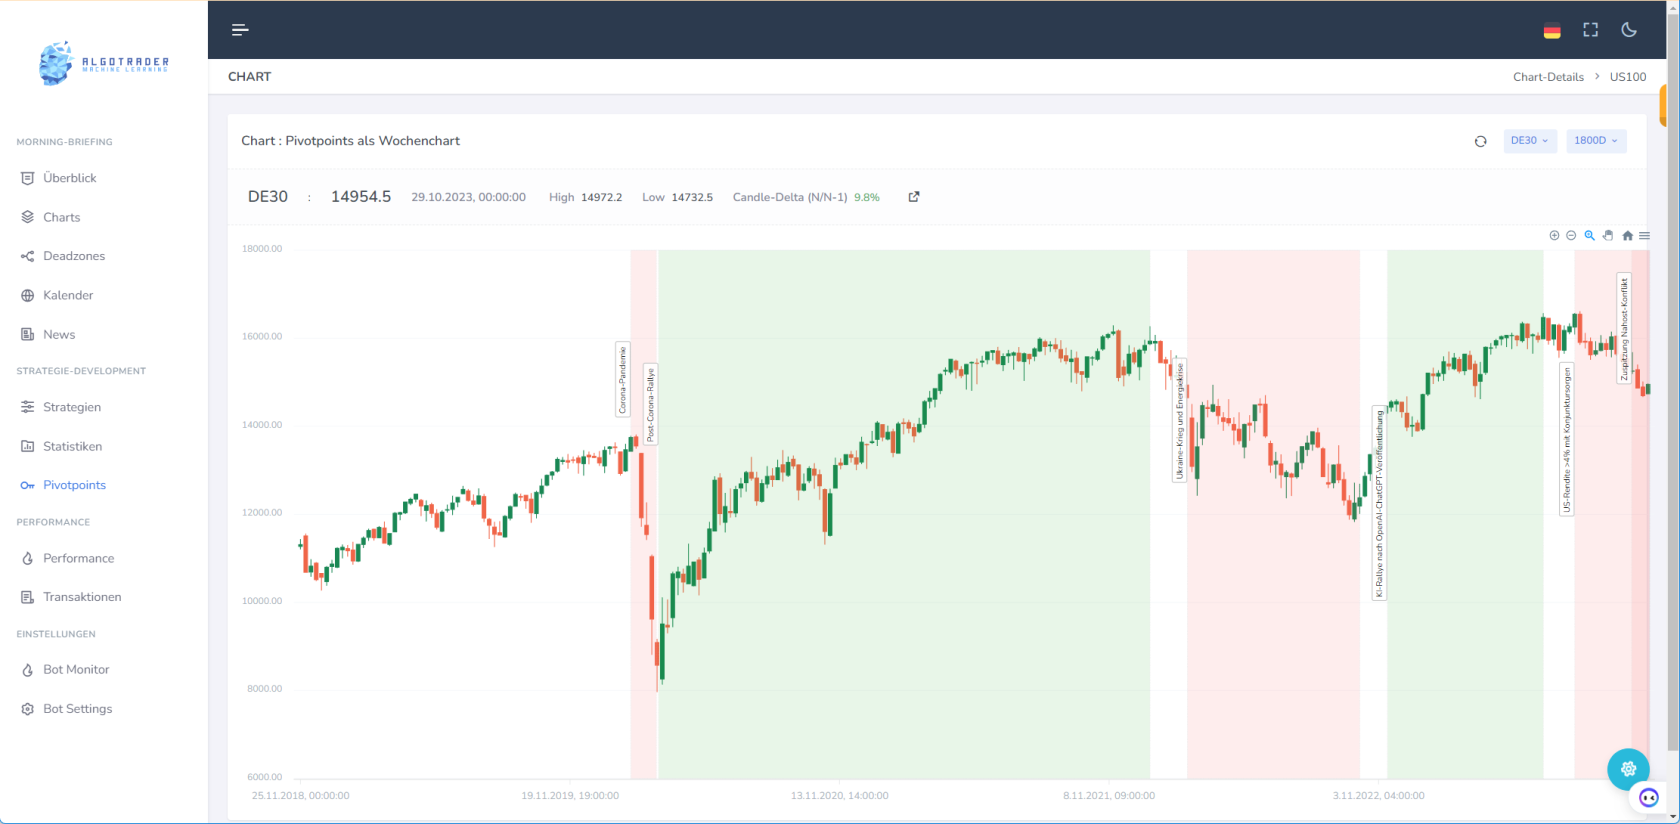
Task: Click the Transaktionen icon
Action: 27,597
